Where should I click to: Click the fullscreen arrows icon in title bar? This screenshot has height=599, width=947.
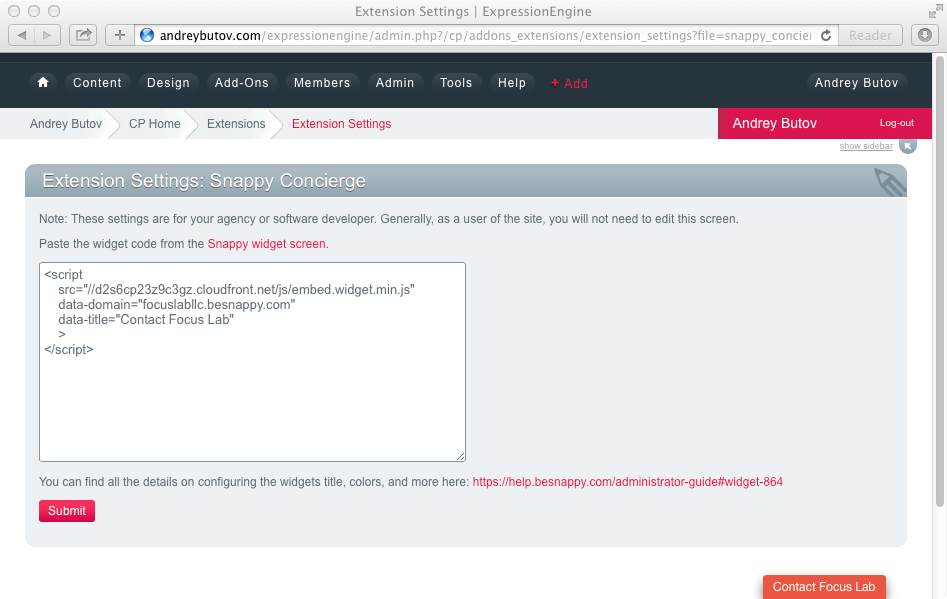coord(936,11)
